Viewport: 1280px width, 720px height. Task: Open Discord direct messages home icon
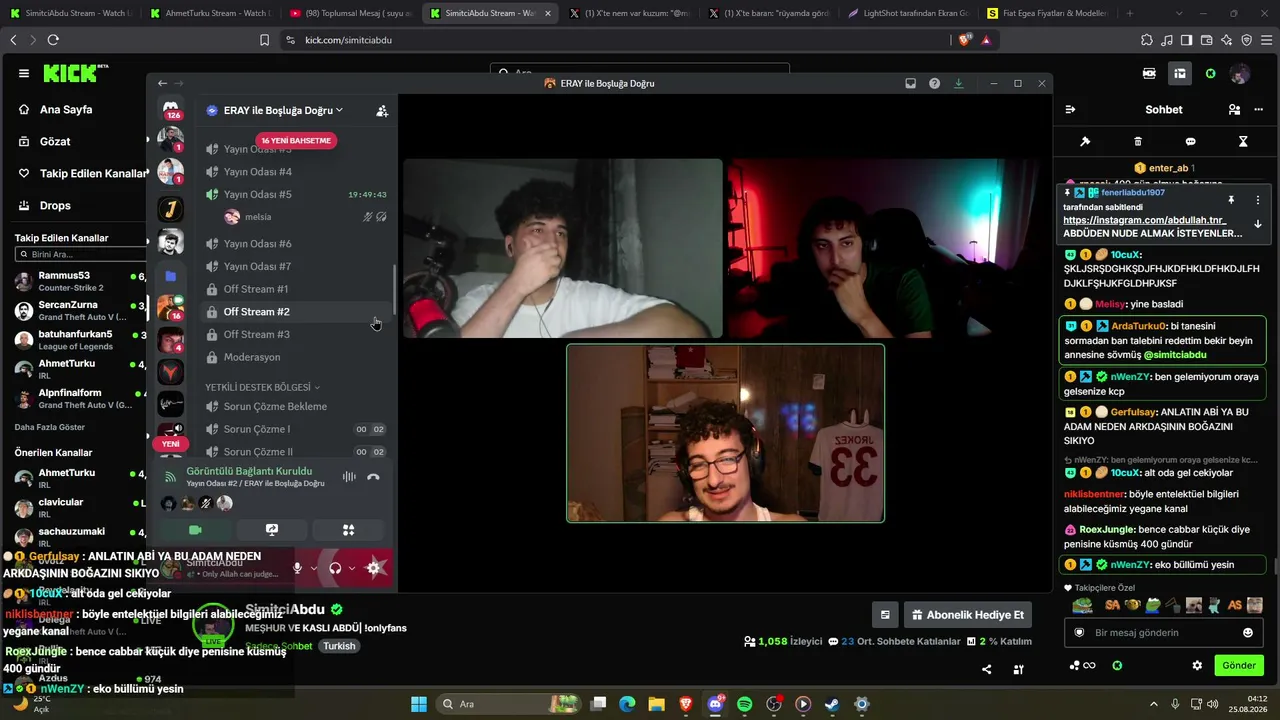pos(171,108)
